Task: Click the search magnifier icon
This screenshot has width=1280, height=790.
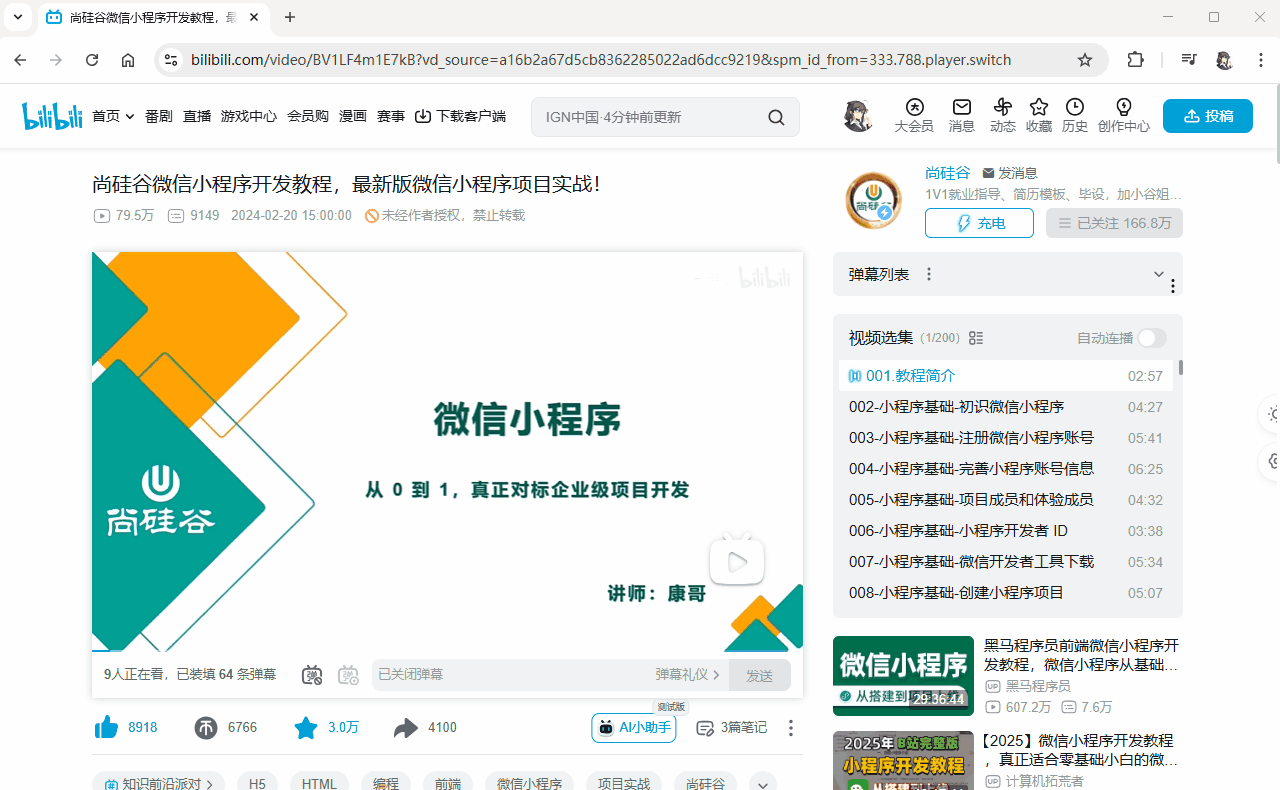Action: click(776, 117)
